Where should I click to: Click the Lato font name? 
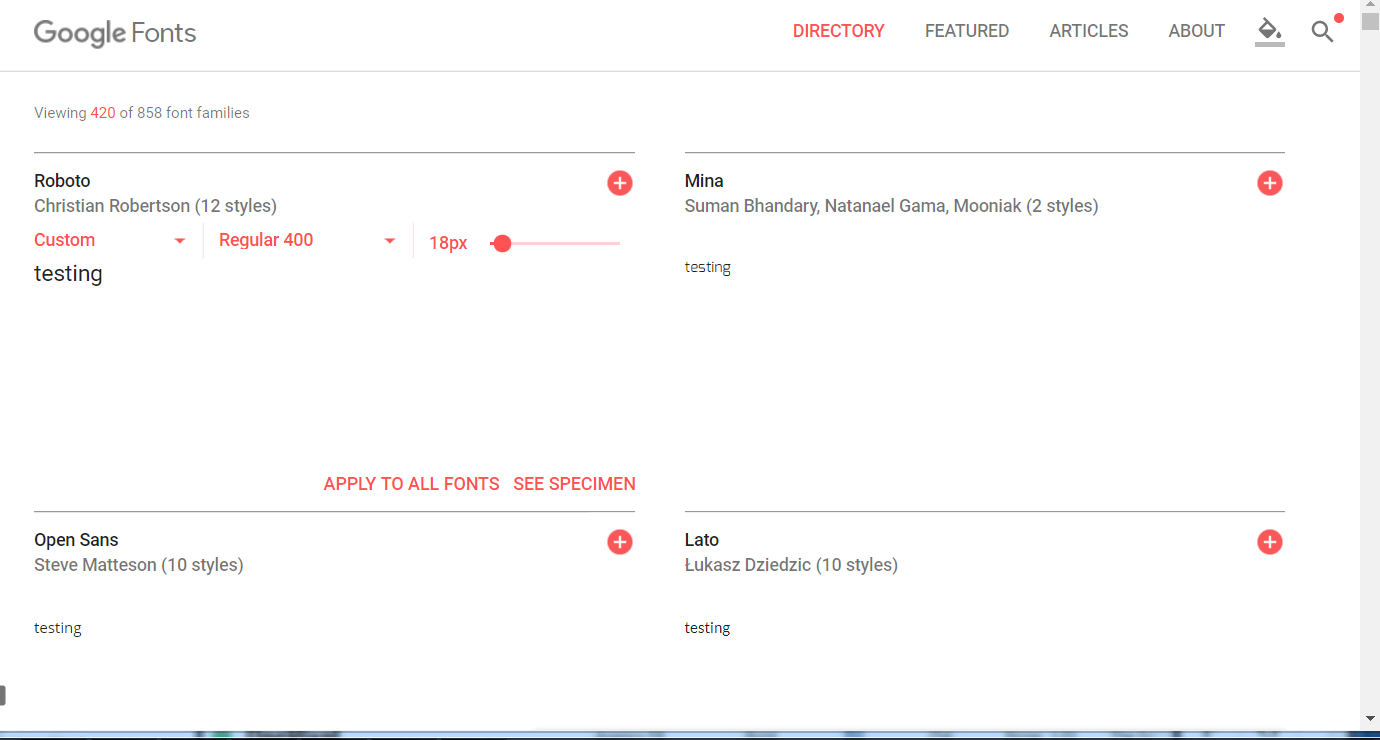(702, 540)
